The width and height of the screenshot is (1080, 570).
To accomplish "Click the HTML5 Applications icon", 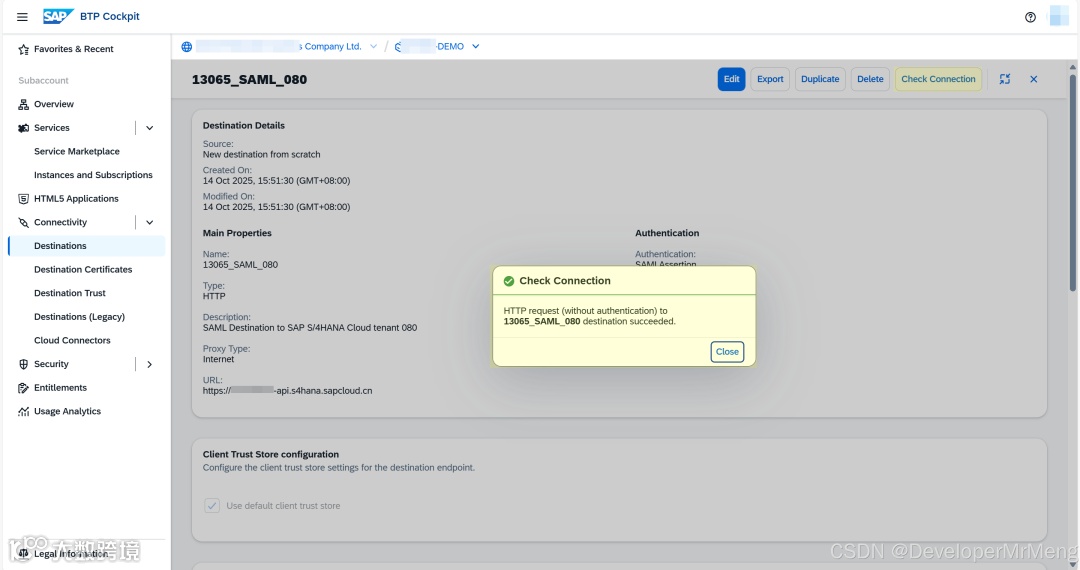I will 23,199.
